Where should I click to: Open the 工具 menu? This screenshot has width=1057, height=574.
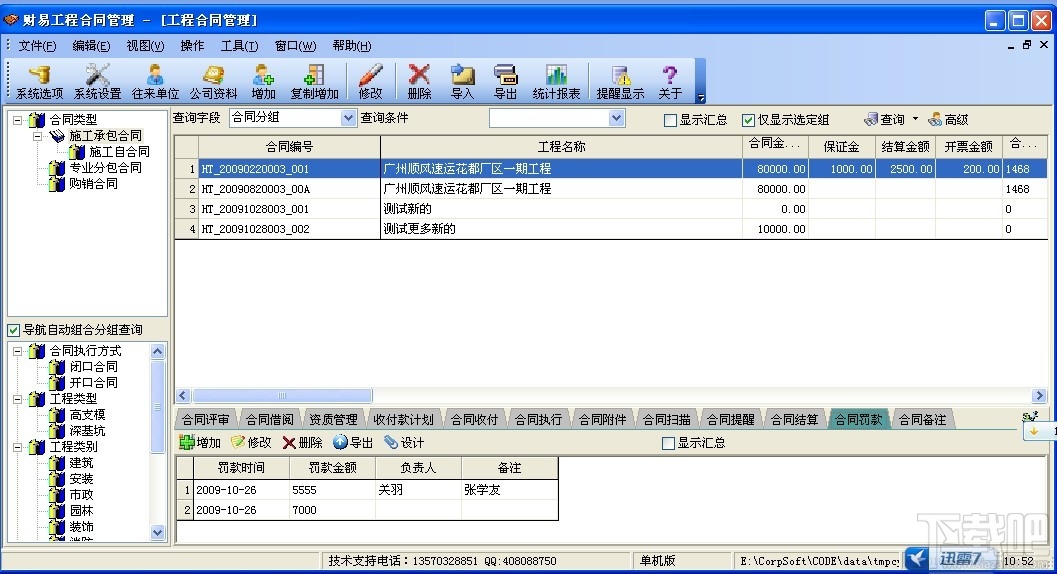[239, 46]
